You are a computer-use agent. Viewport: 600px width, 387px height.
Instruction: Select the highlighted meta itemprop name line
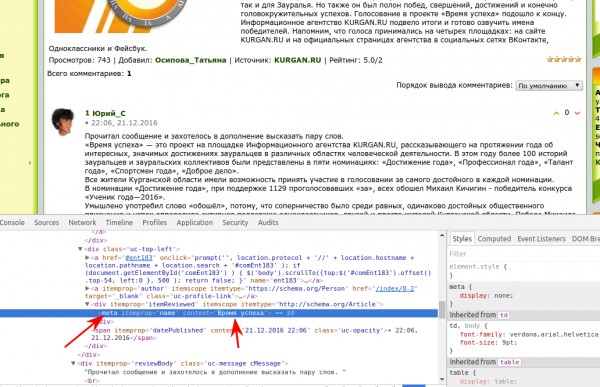tap(219, 313)
